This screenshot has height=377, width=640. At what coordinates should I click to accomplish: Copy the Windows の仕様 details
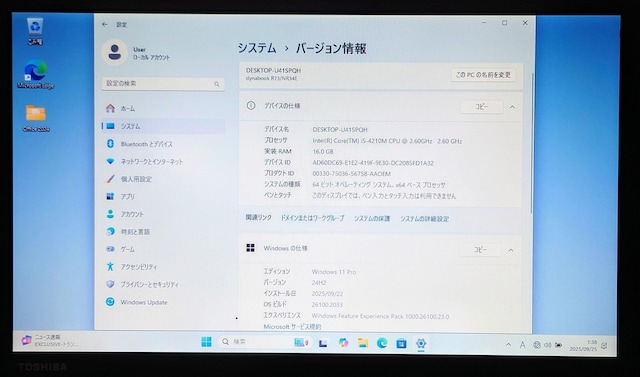click(x=480, y=250)
